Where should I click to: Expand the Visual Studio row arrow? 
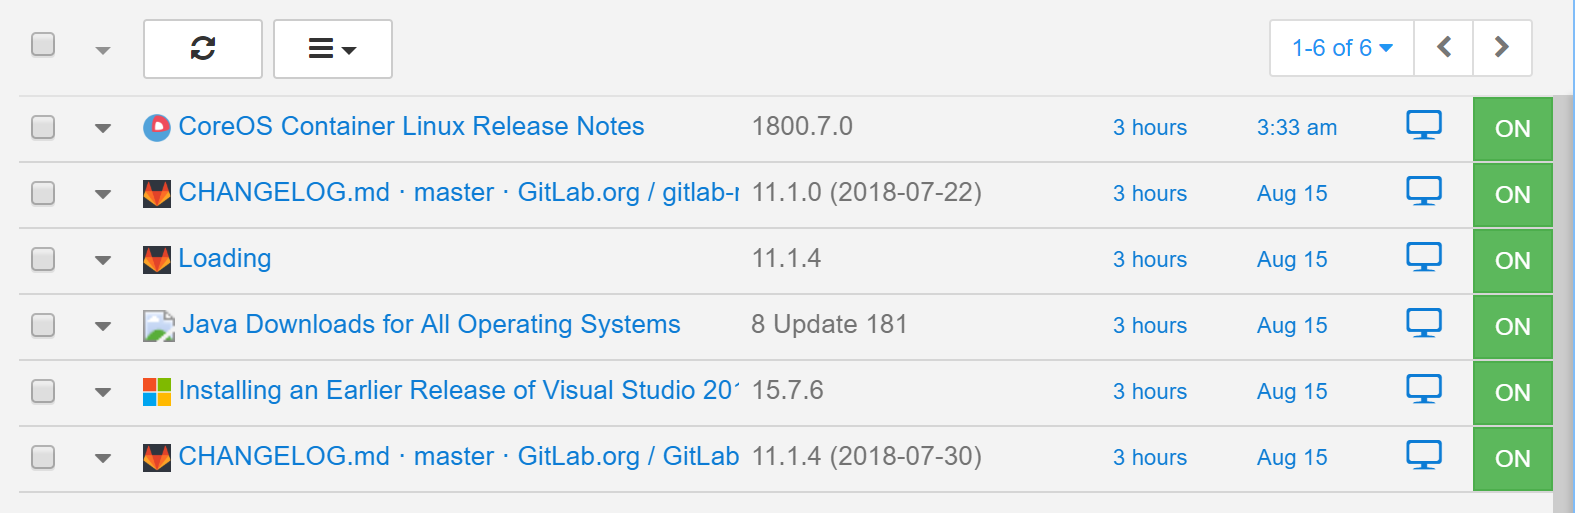[102, 392]
